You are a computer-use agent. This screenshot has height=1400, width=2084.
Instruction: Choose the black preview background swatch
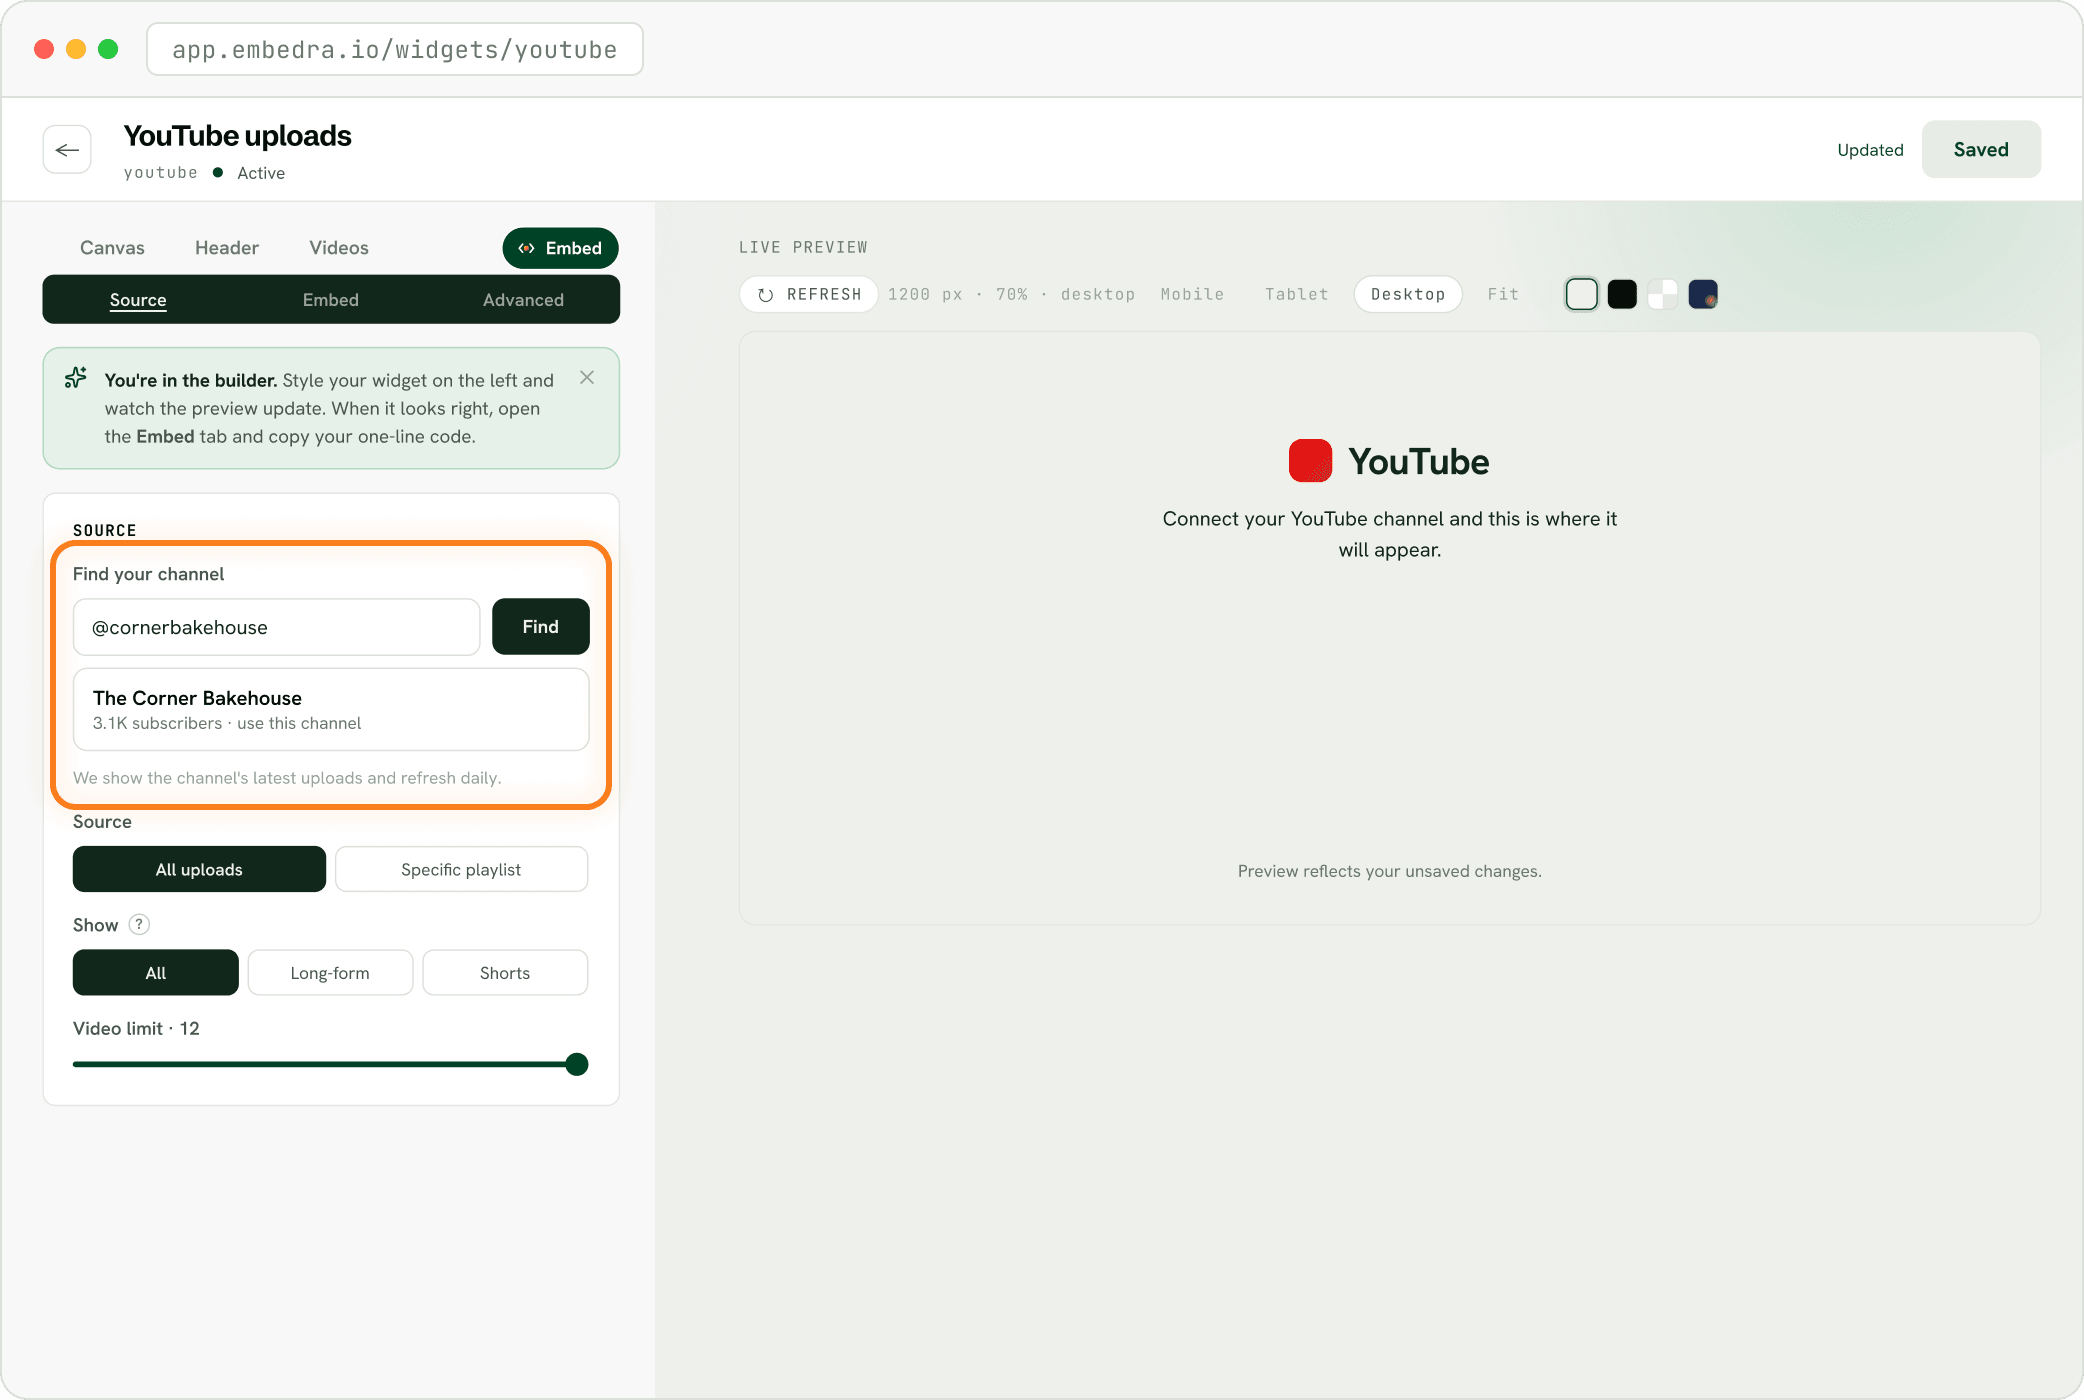point(1622,294)
